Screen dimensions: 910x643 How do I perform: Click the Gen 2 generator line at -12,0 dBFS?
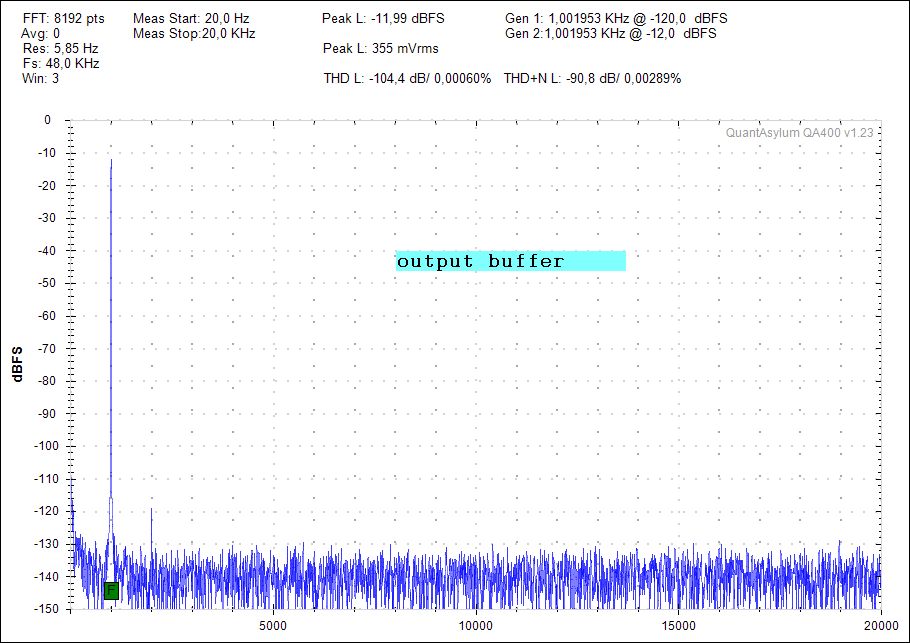click(x=611, y=34)
